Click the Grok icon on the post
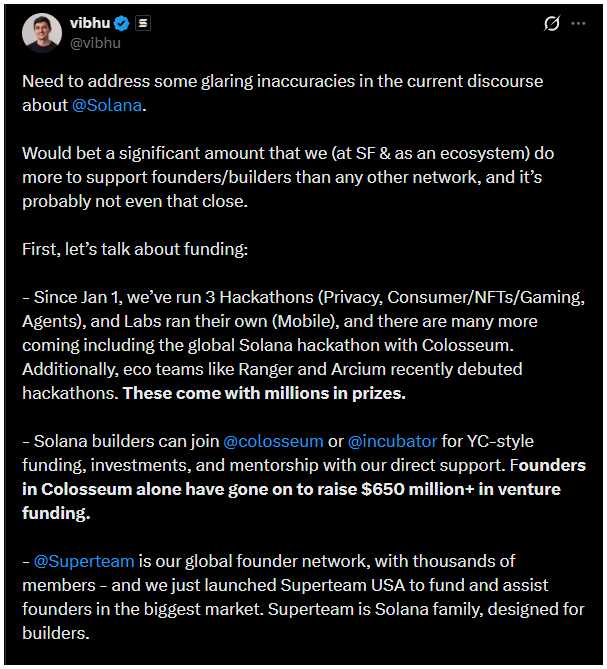This screenshot has width=607, height=669. coord(550,24)
